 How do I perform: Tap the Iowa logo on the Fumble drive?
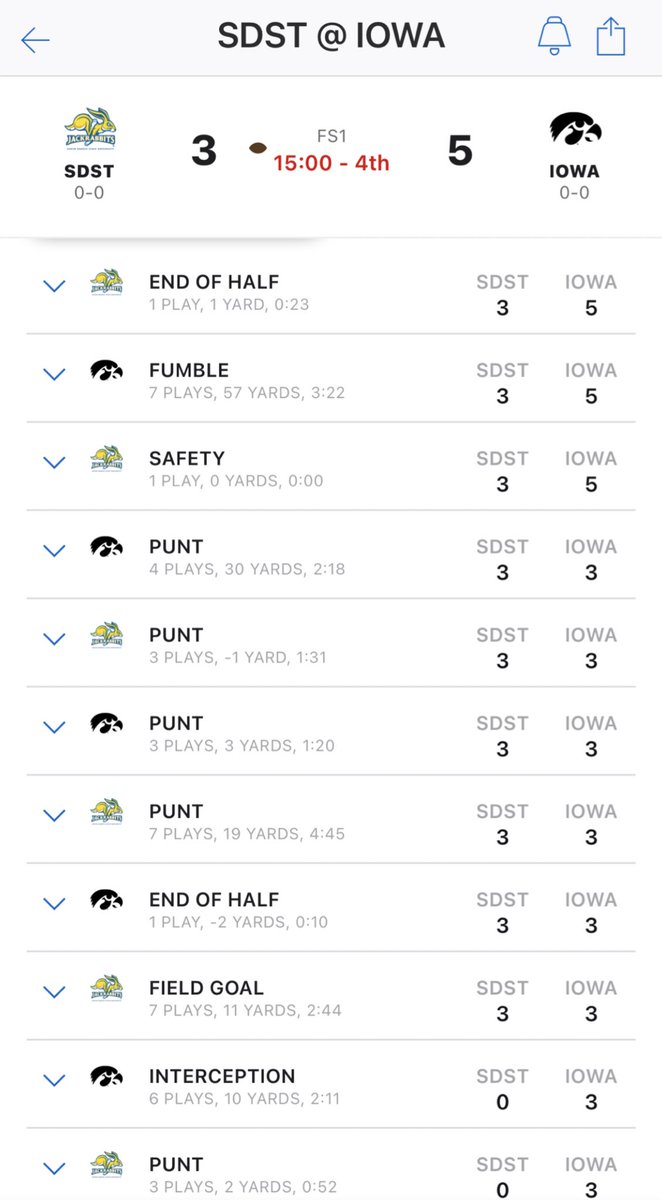[x=106, y=371]
